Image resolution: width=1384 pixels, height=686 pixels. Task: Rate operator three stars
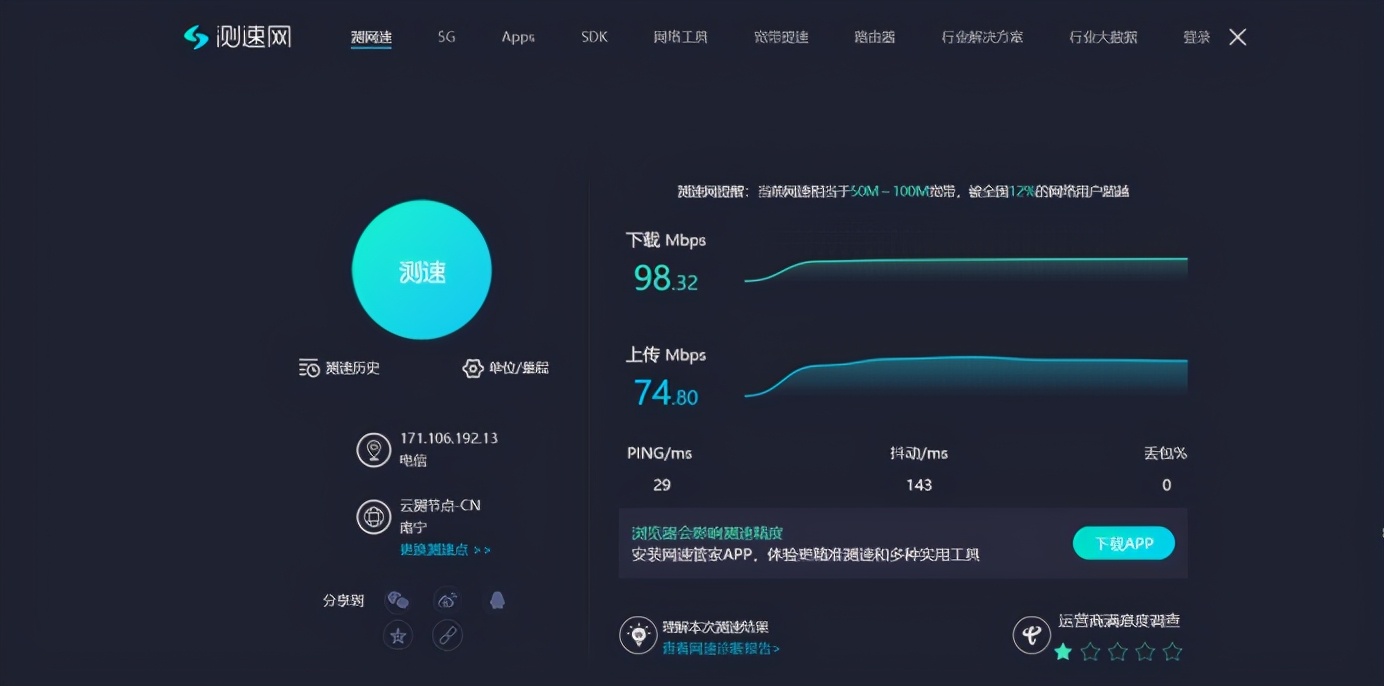[x=1118, y=652]
